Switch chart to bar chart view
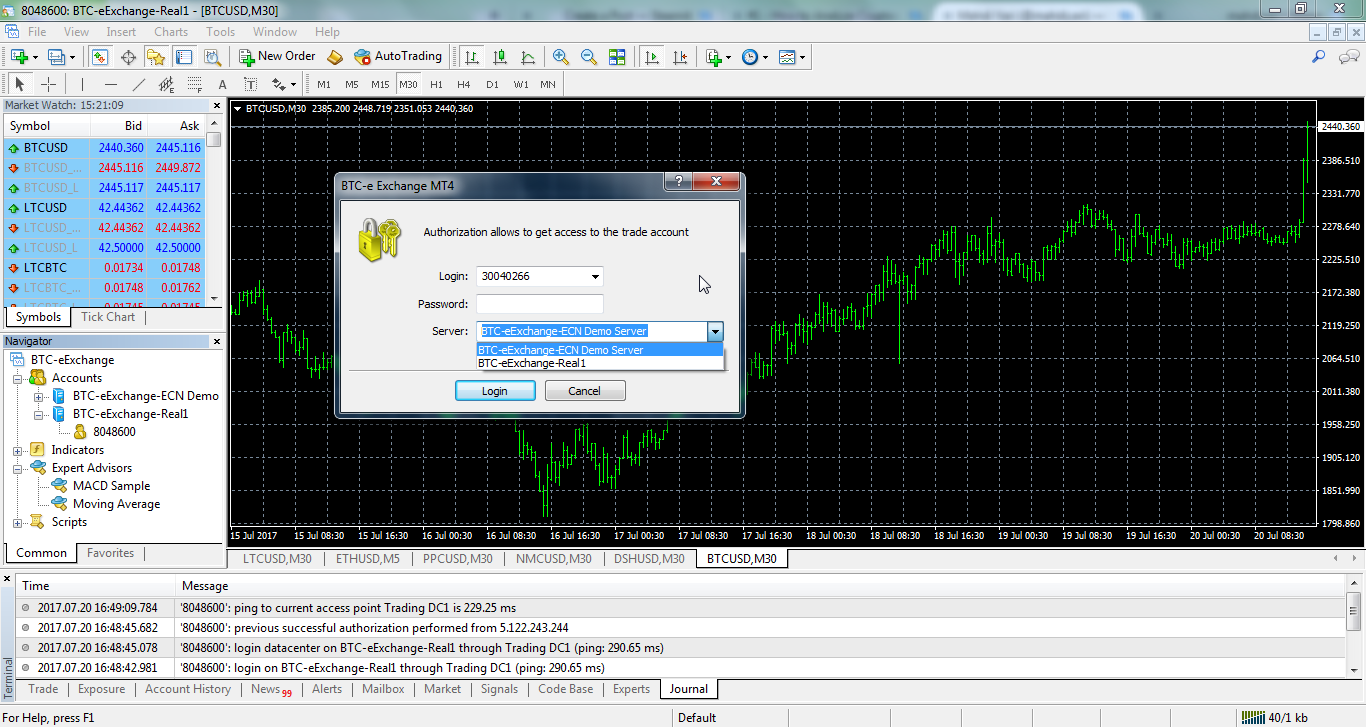 (x=471, y=57)
